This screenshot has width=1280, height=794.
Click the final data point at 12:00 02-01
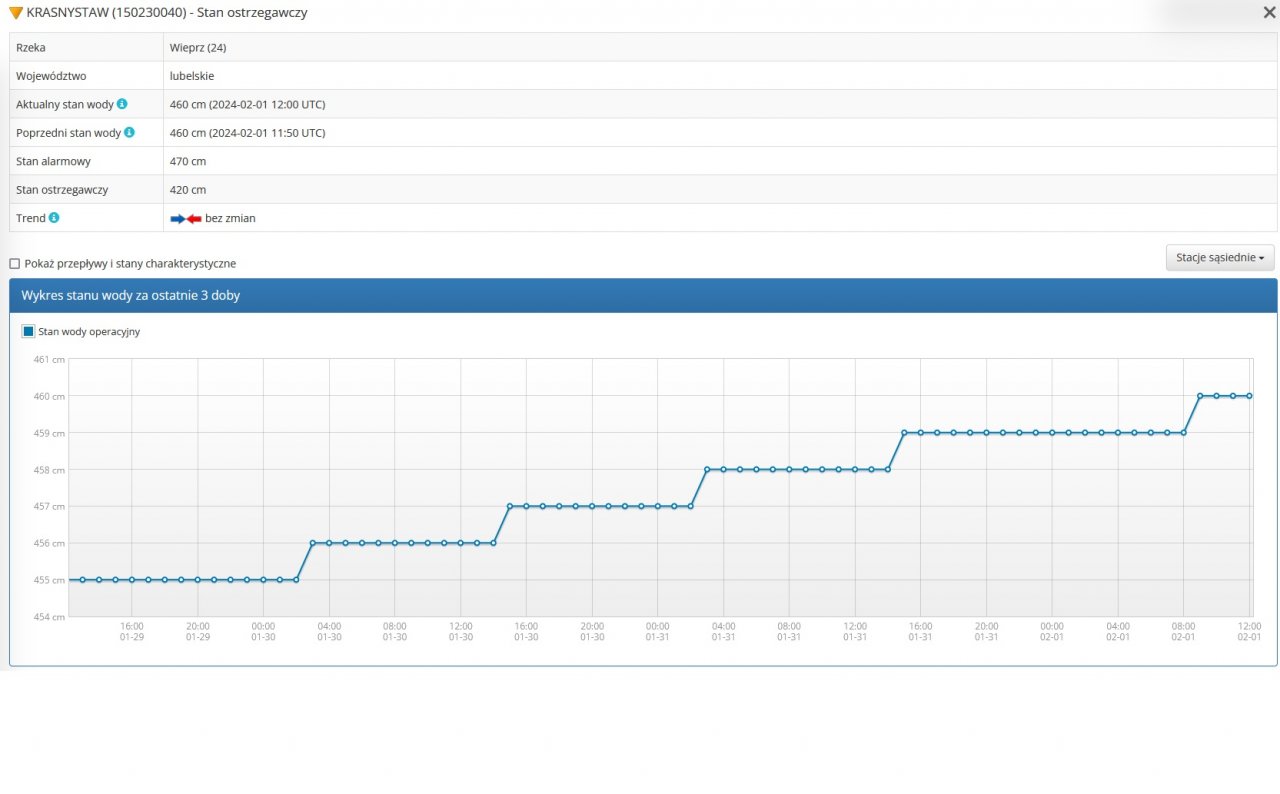click(x=1249, y=396)
